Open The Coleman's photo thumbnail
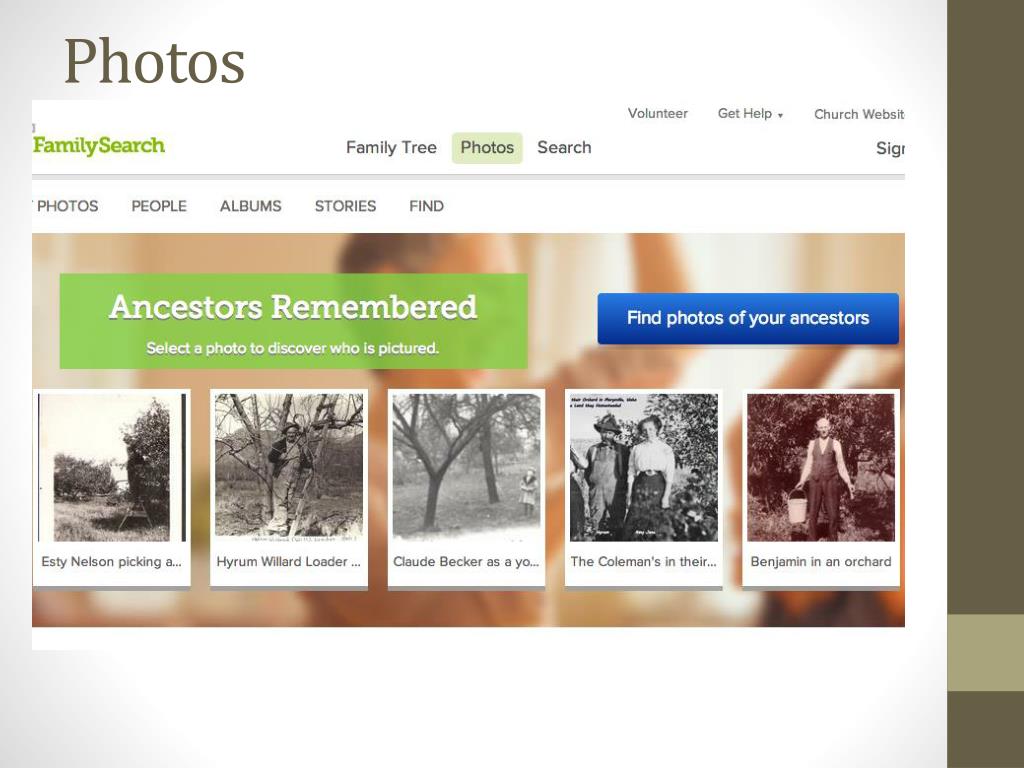Image resolution: width=1024 pixels, height=768 pixels. pyautogui.click(x=643, y=488)
